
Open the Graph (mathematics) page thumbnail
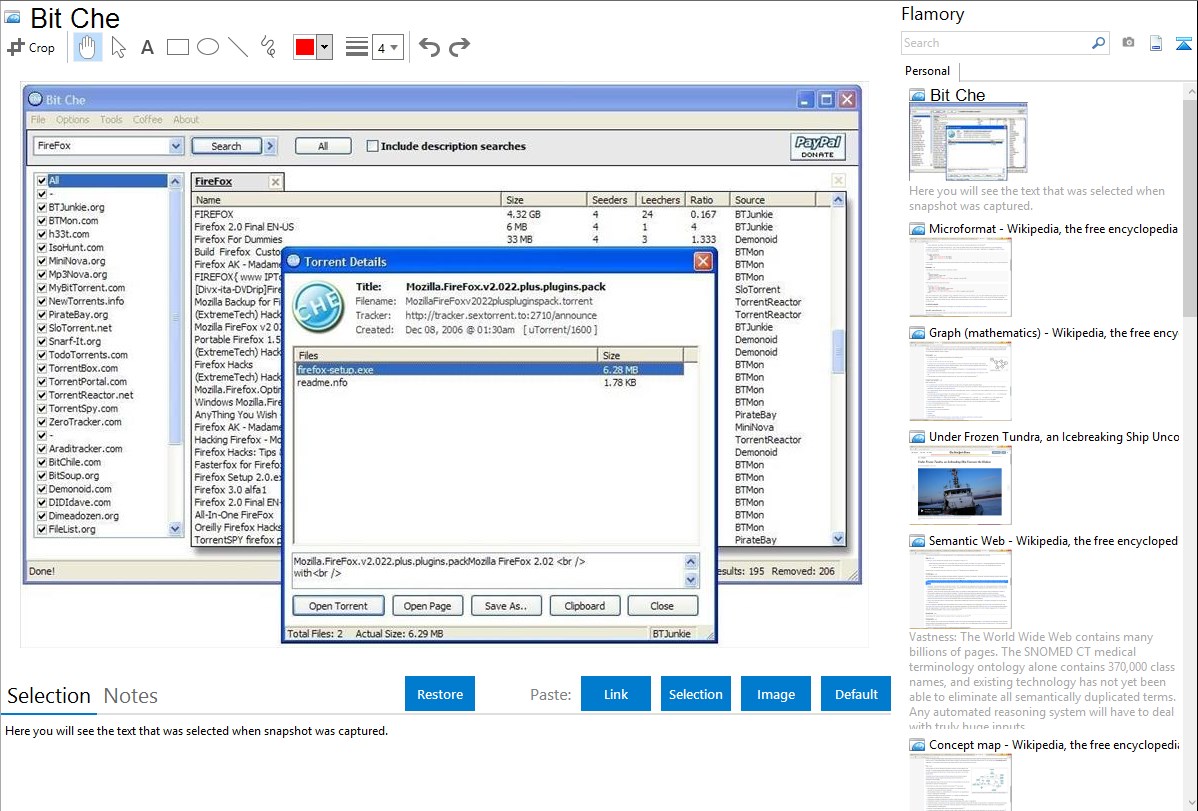(960, 382)
